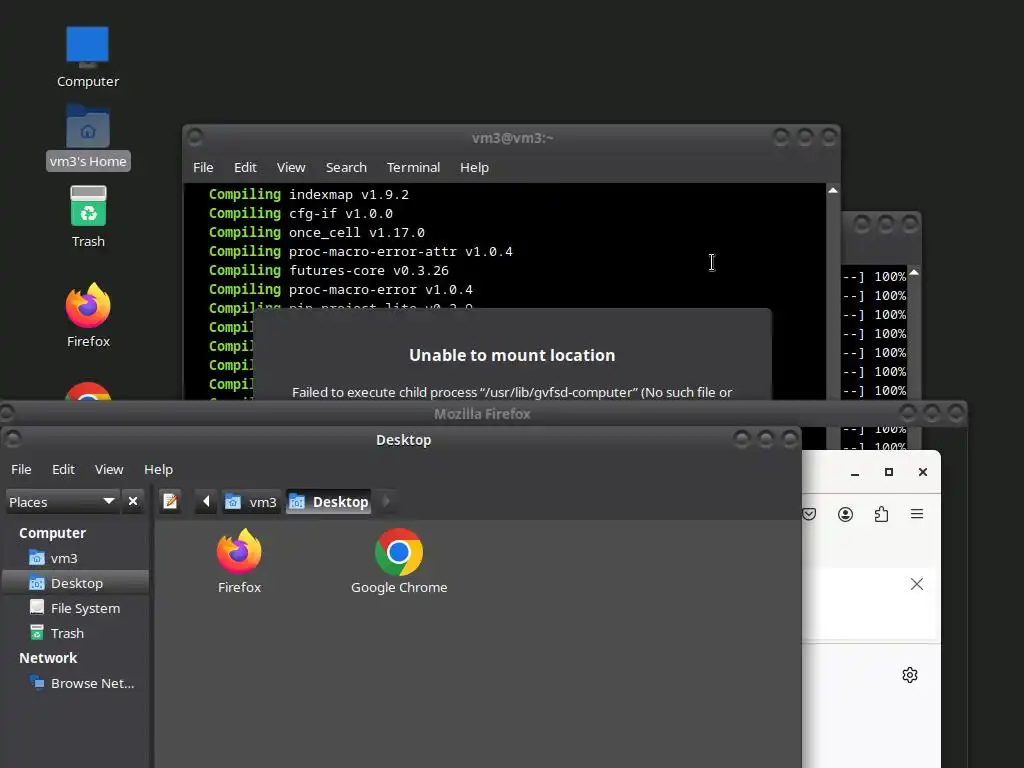Click the path bar right arrow
Screen dimensions: 1024x768
coord(386,502)
